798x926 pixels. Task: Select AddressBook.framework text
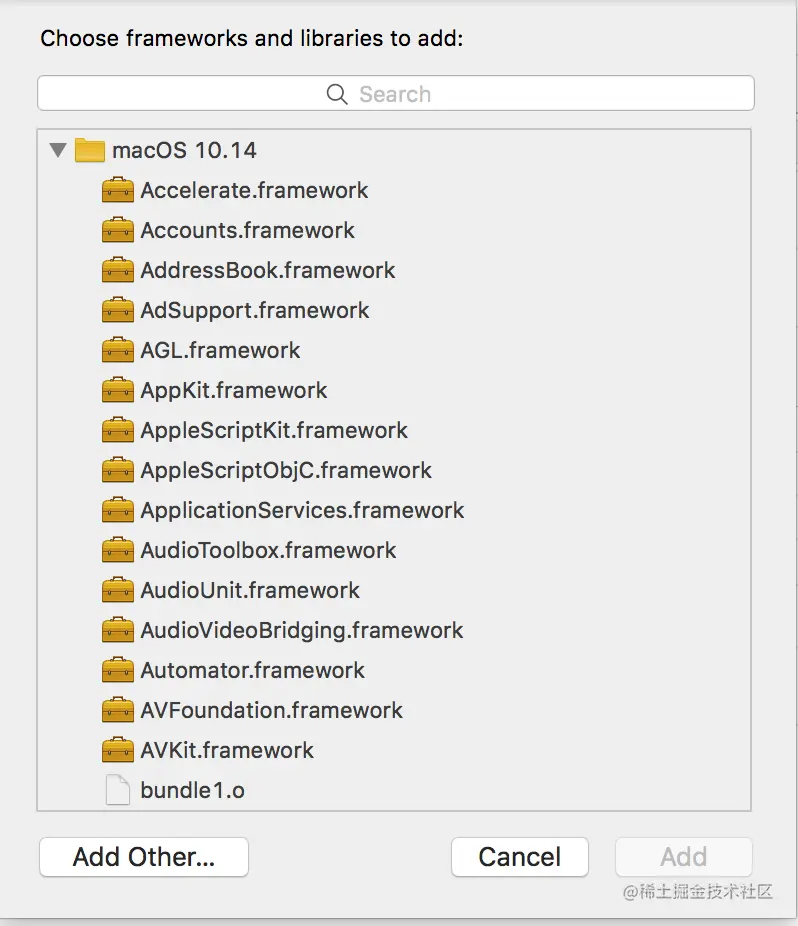[268, 270]
